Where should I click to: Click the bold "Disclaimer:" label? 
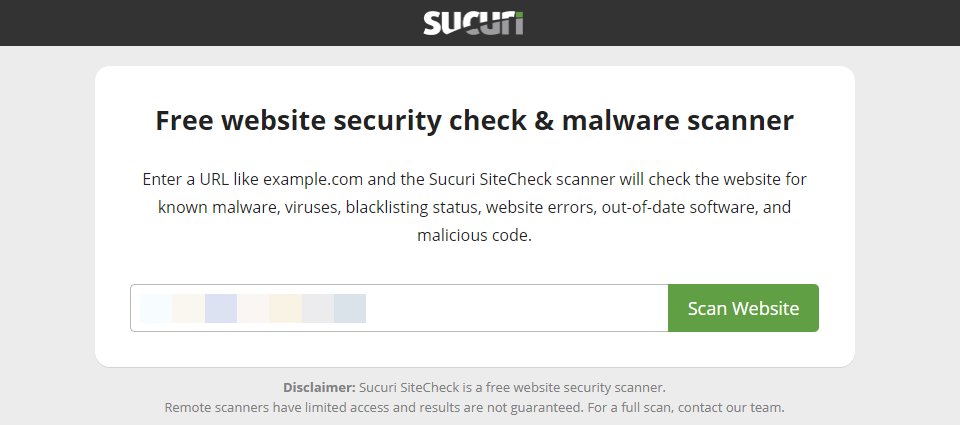[x=319, y=387]
